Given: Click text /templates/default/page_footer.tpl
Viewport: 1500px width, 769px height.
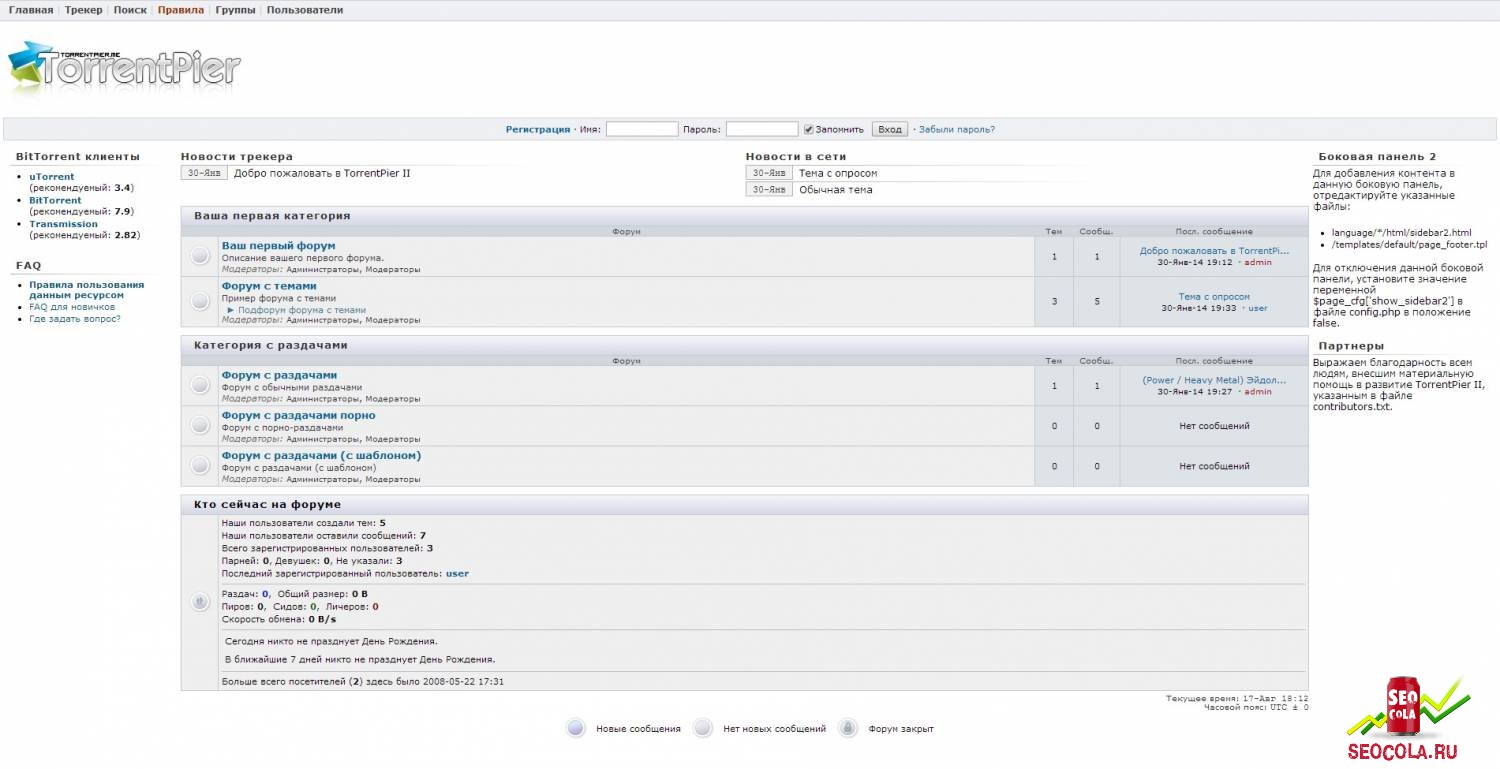Looking at the screenshot, I should (x=1409, y=244).
